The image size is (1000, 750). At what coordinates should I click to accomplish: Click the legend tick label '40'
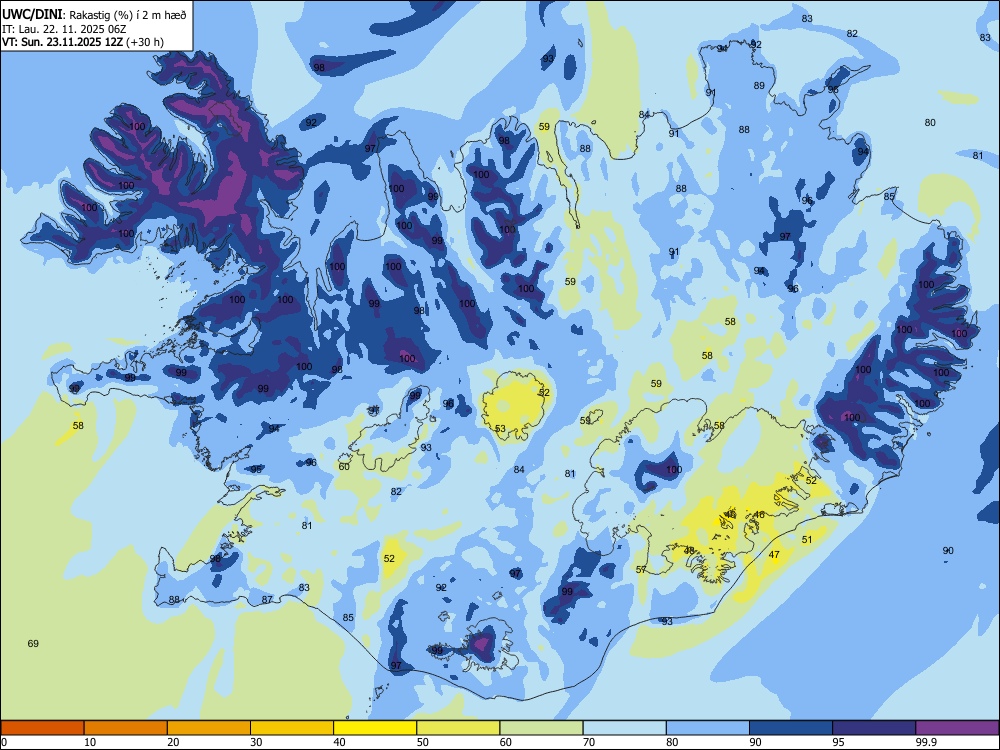click(340, 742)
